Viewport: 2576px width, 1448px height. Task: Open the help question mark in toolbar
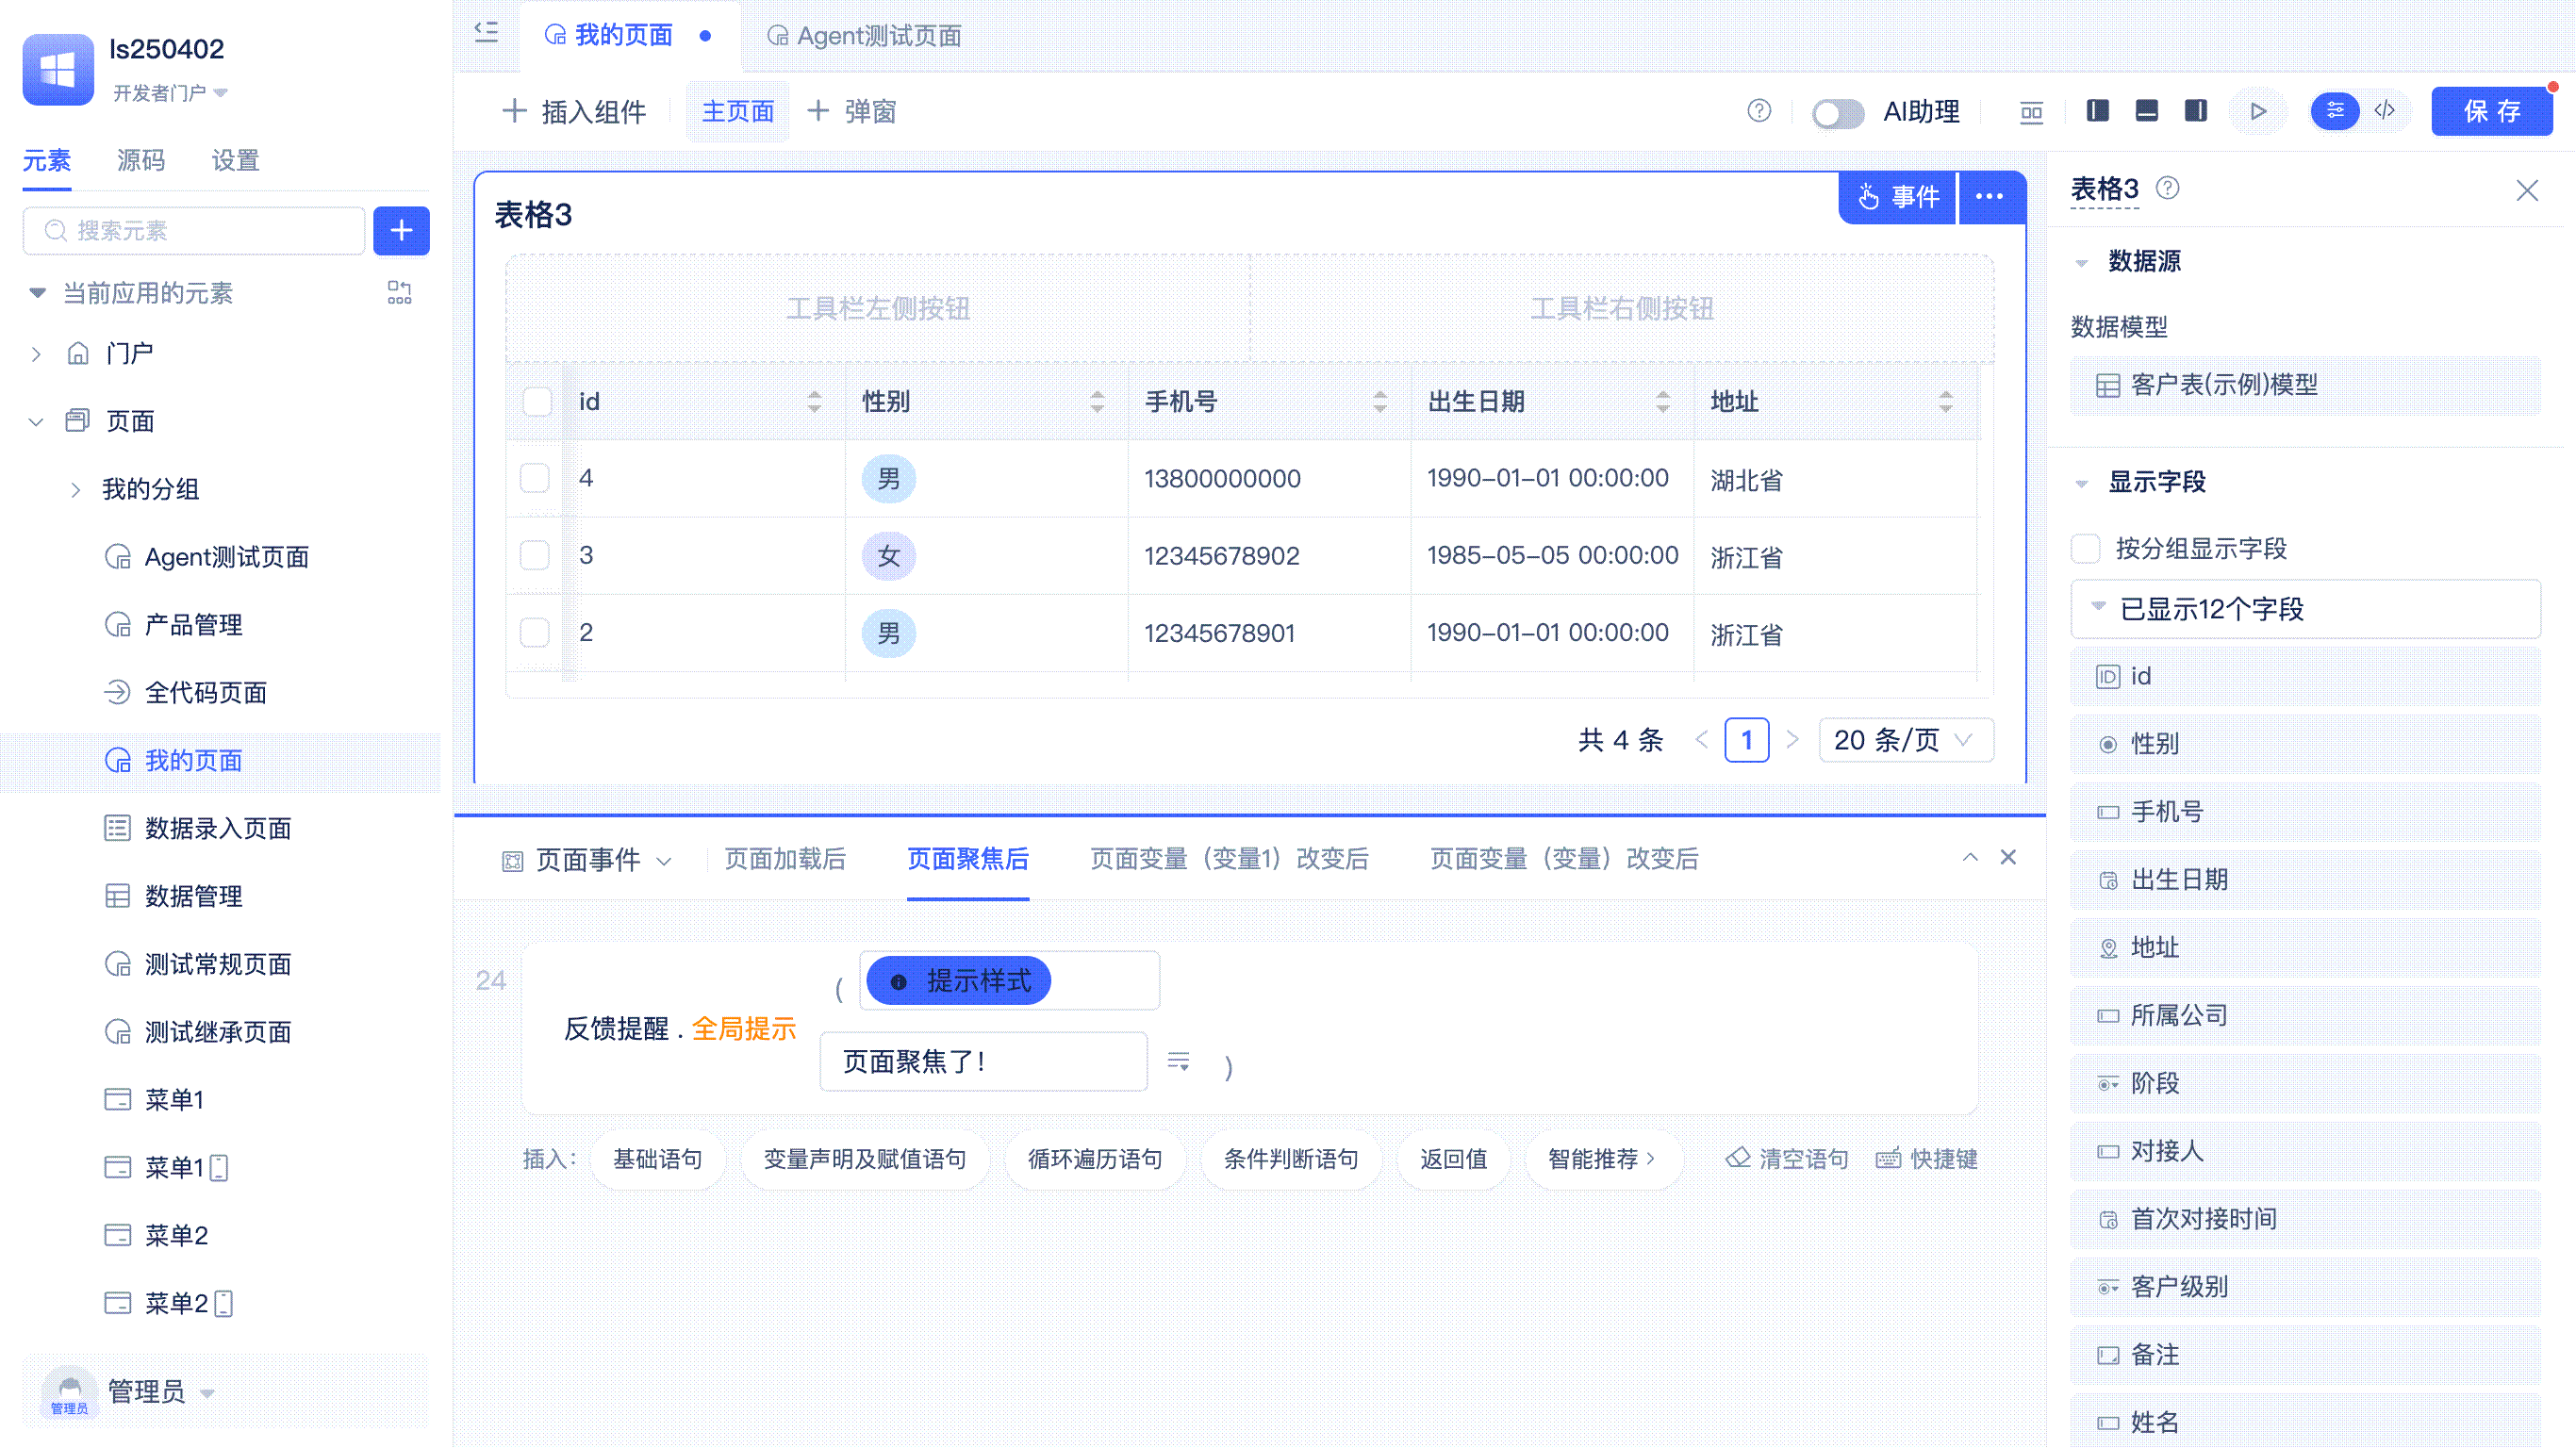click(x=1759, y=111)
